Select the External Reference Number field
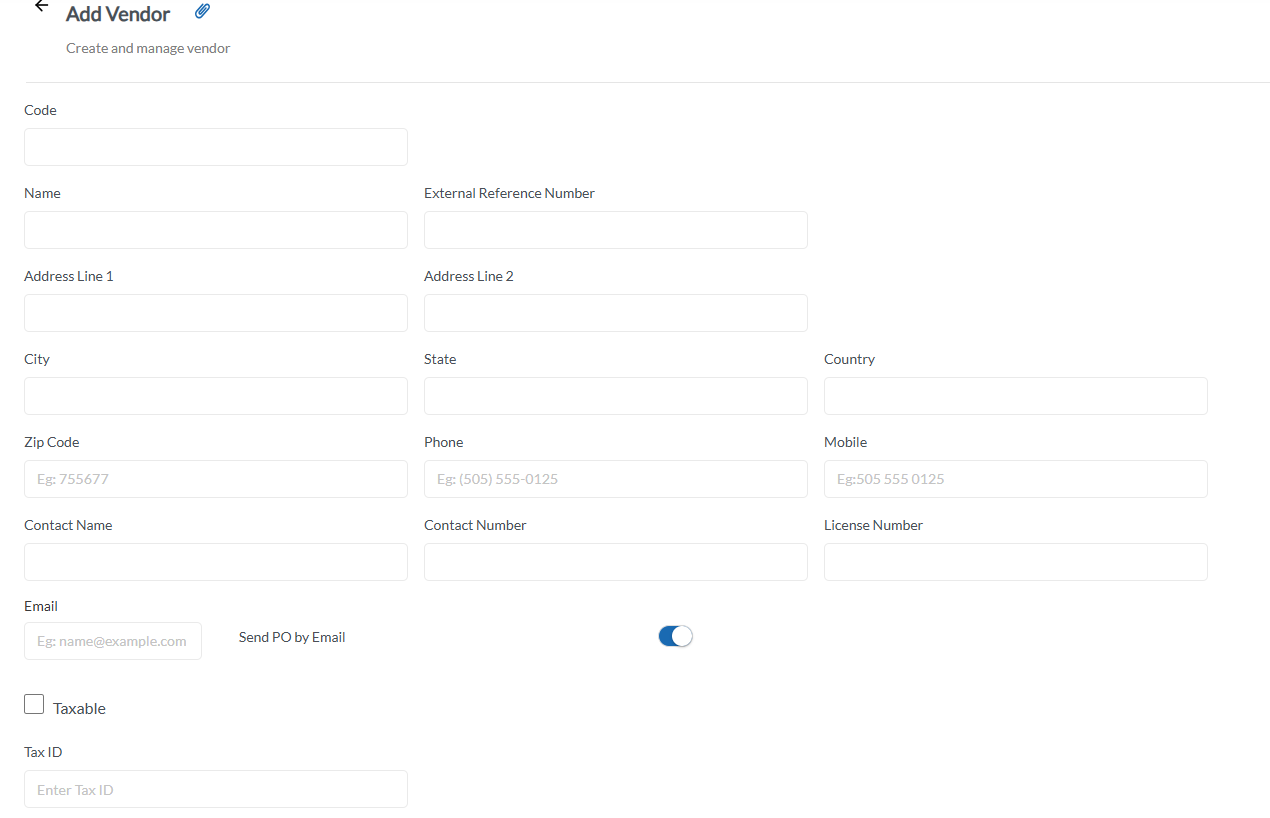The image size is (1270, 818). pos(616,230)
